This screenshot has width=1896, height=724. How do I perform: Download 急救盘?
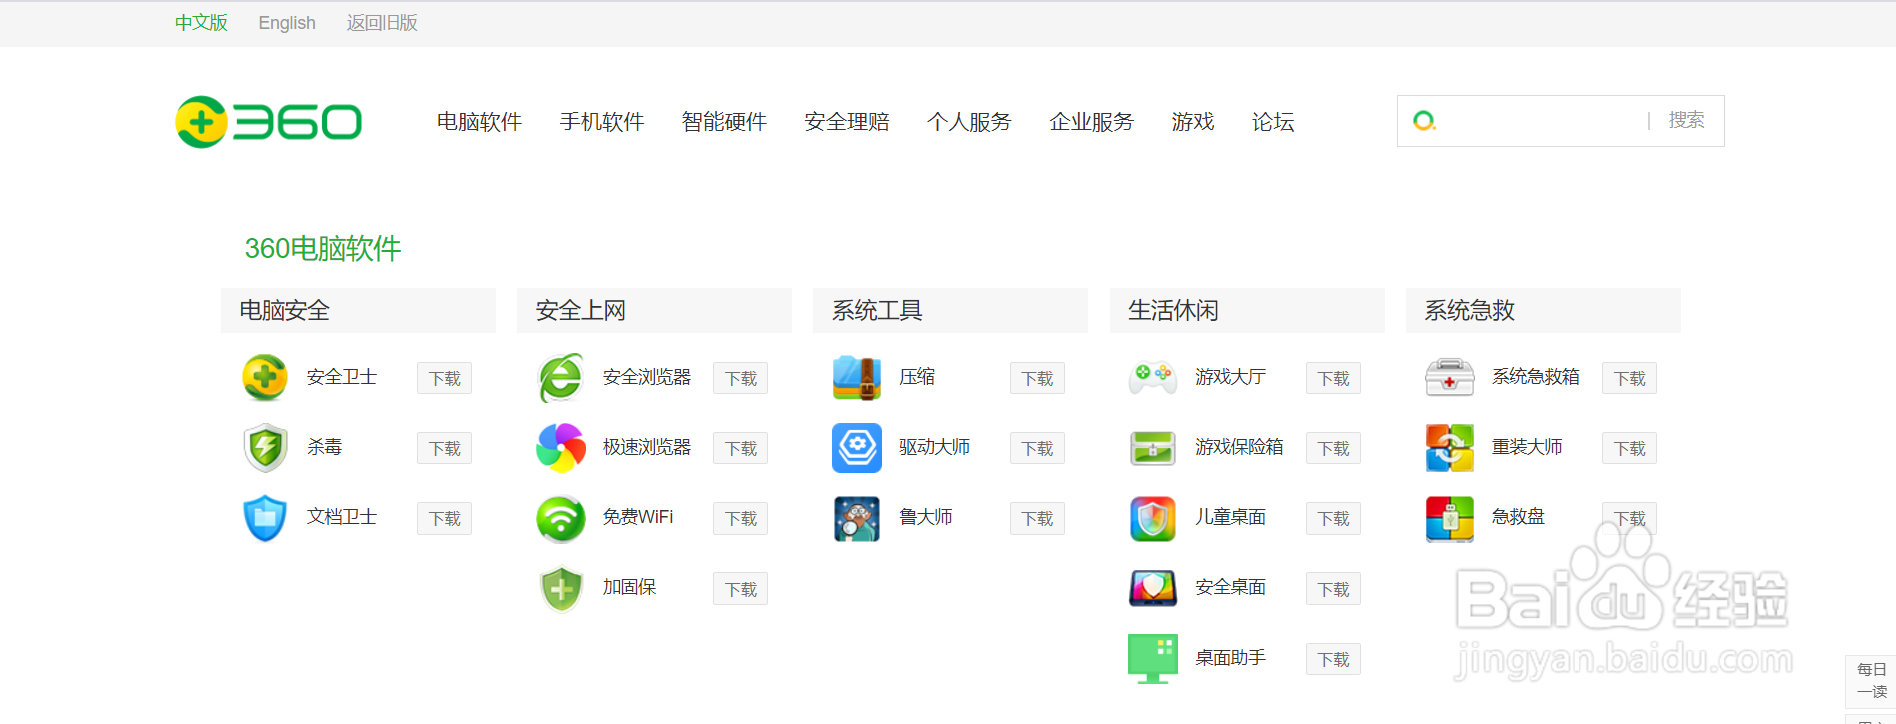[1629, 518]
